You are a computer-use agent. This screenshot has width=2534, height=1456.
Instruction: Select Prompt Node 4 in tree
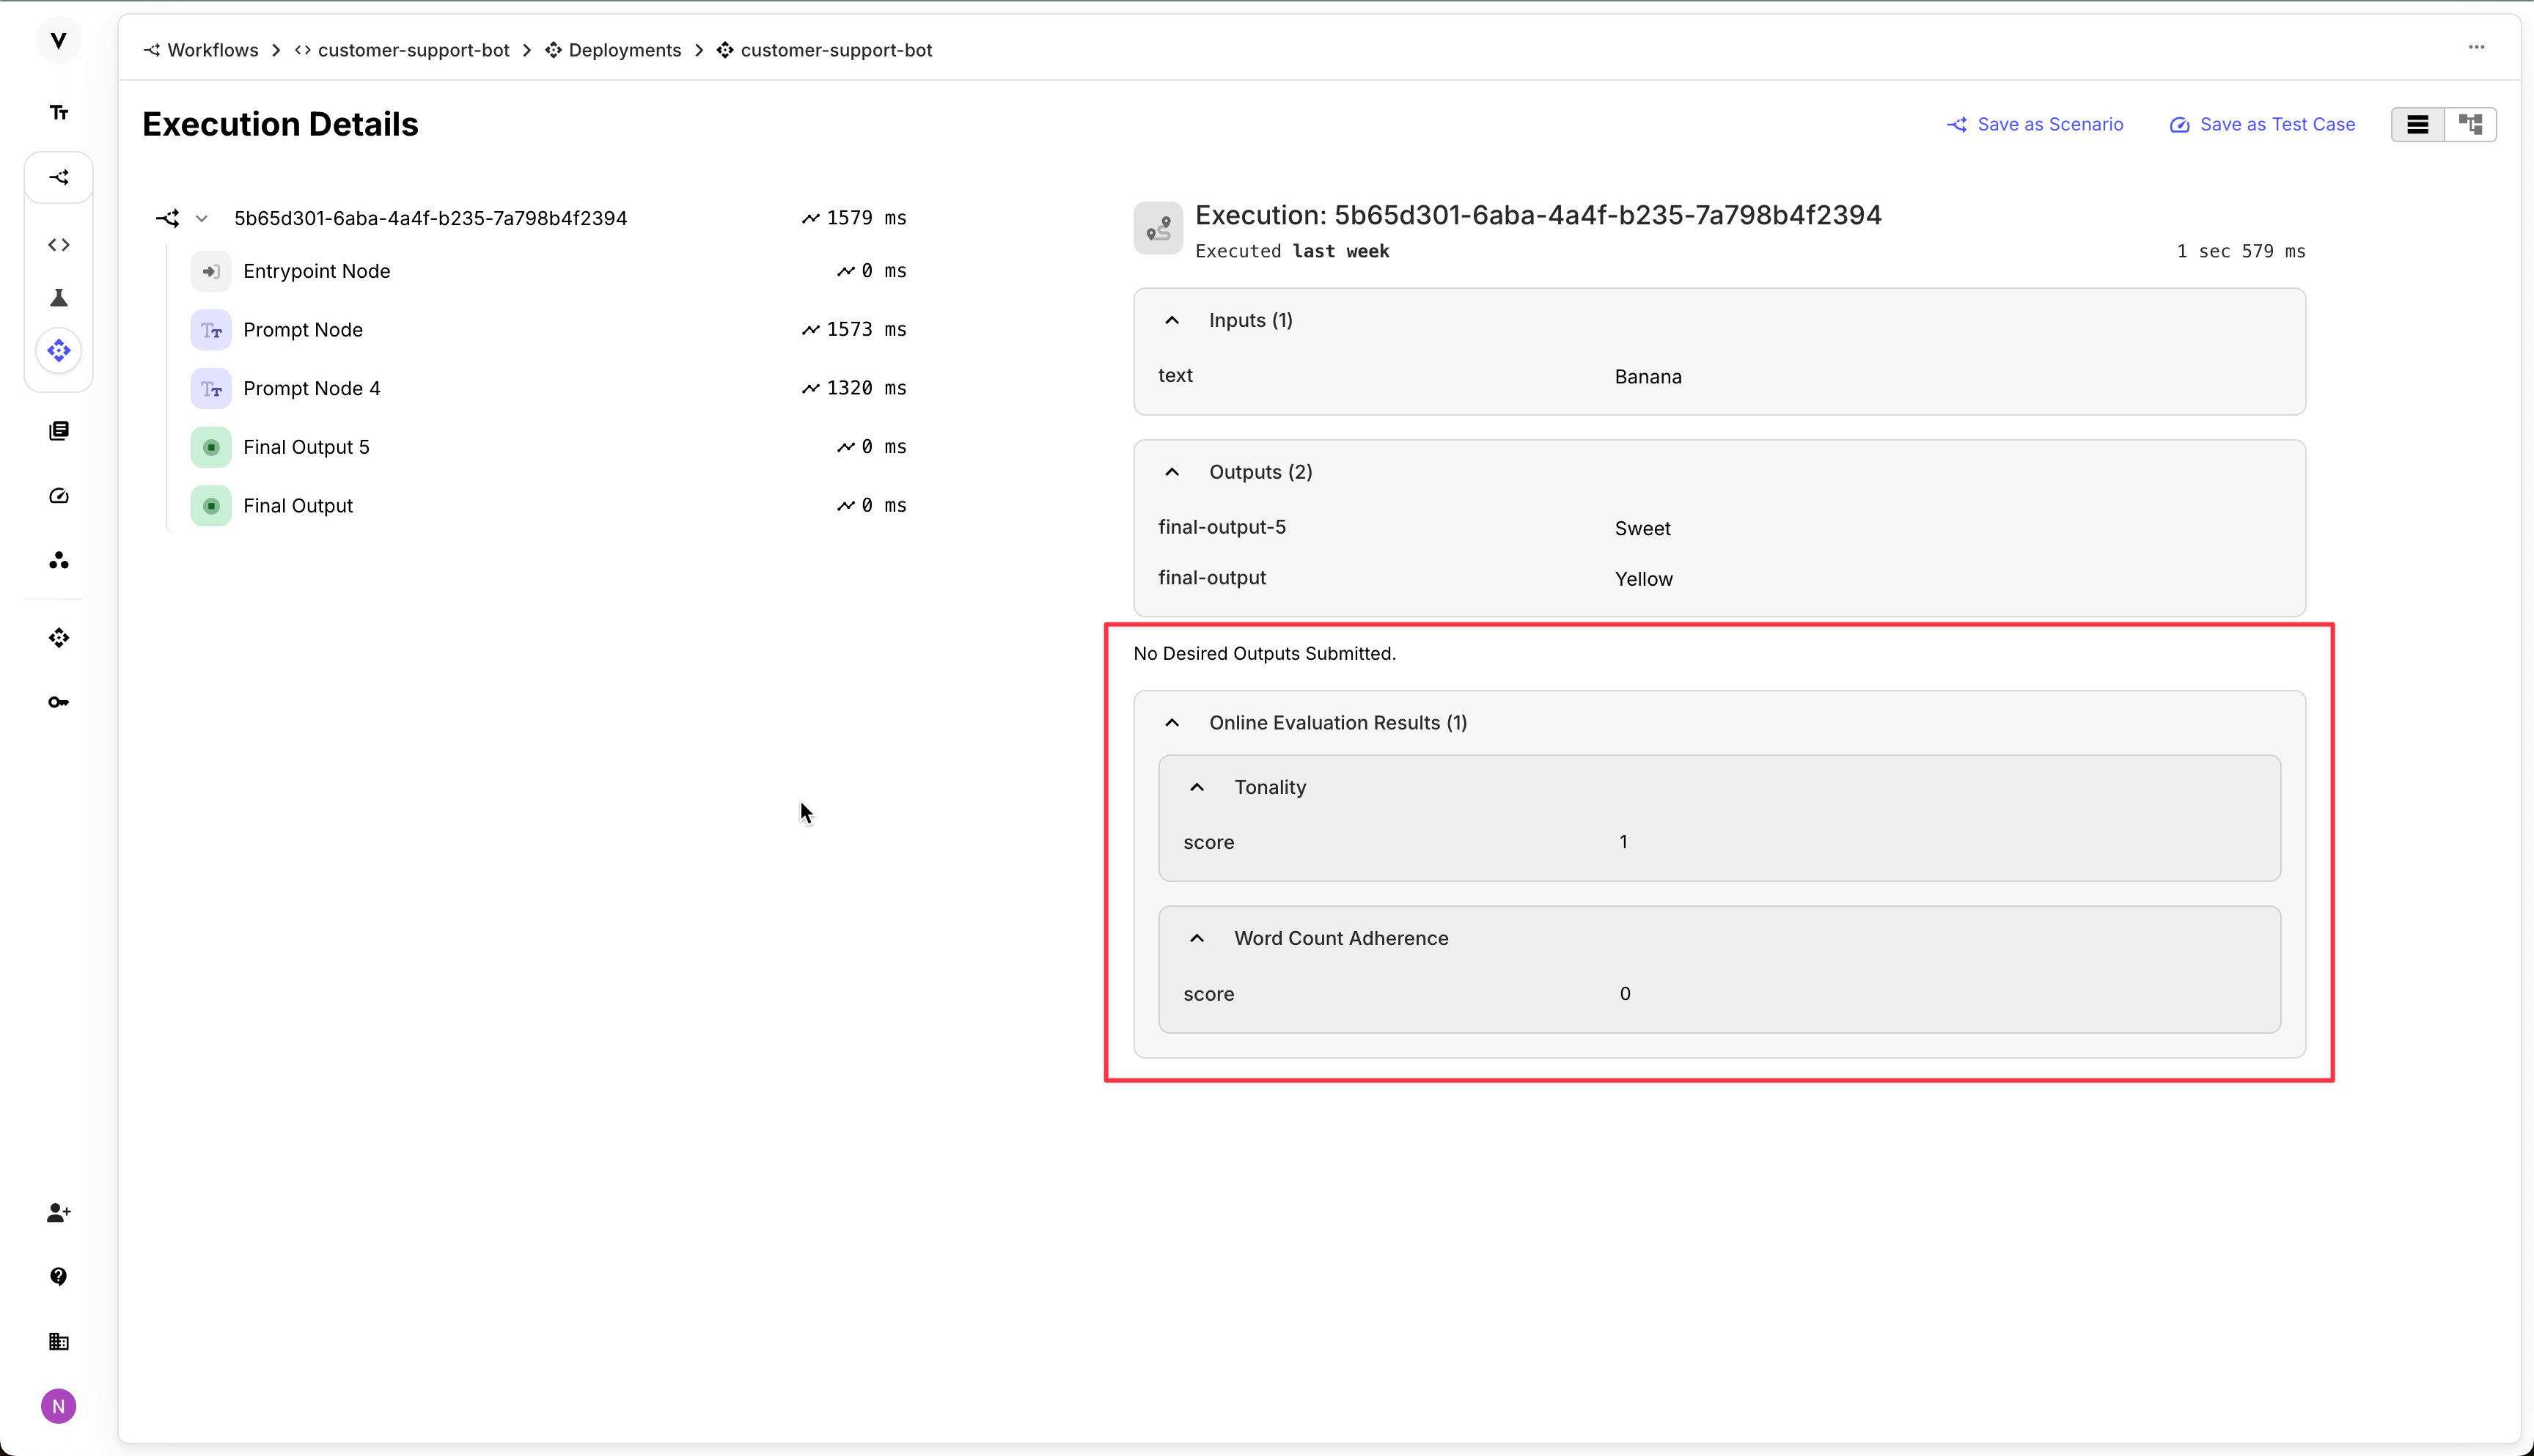(x=311, y=388)
